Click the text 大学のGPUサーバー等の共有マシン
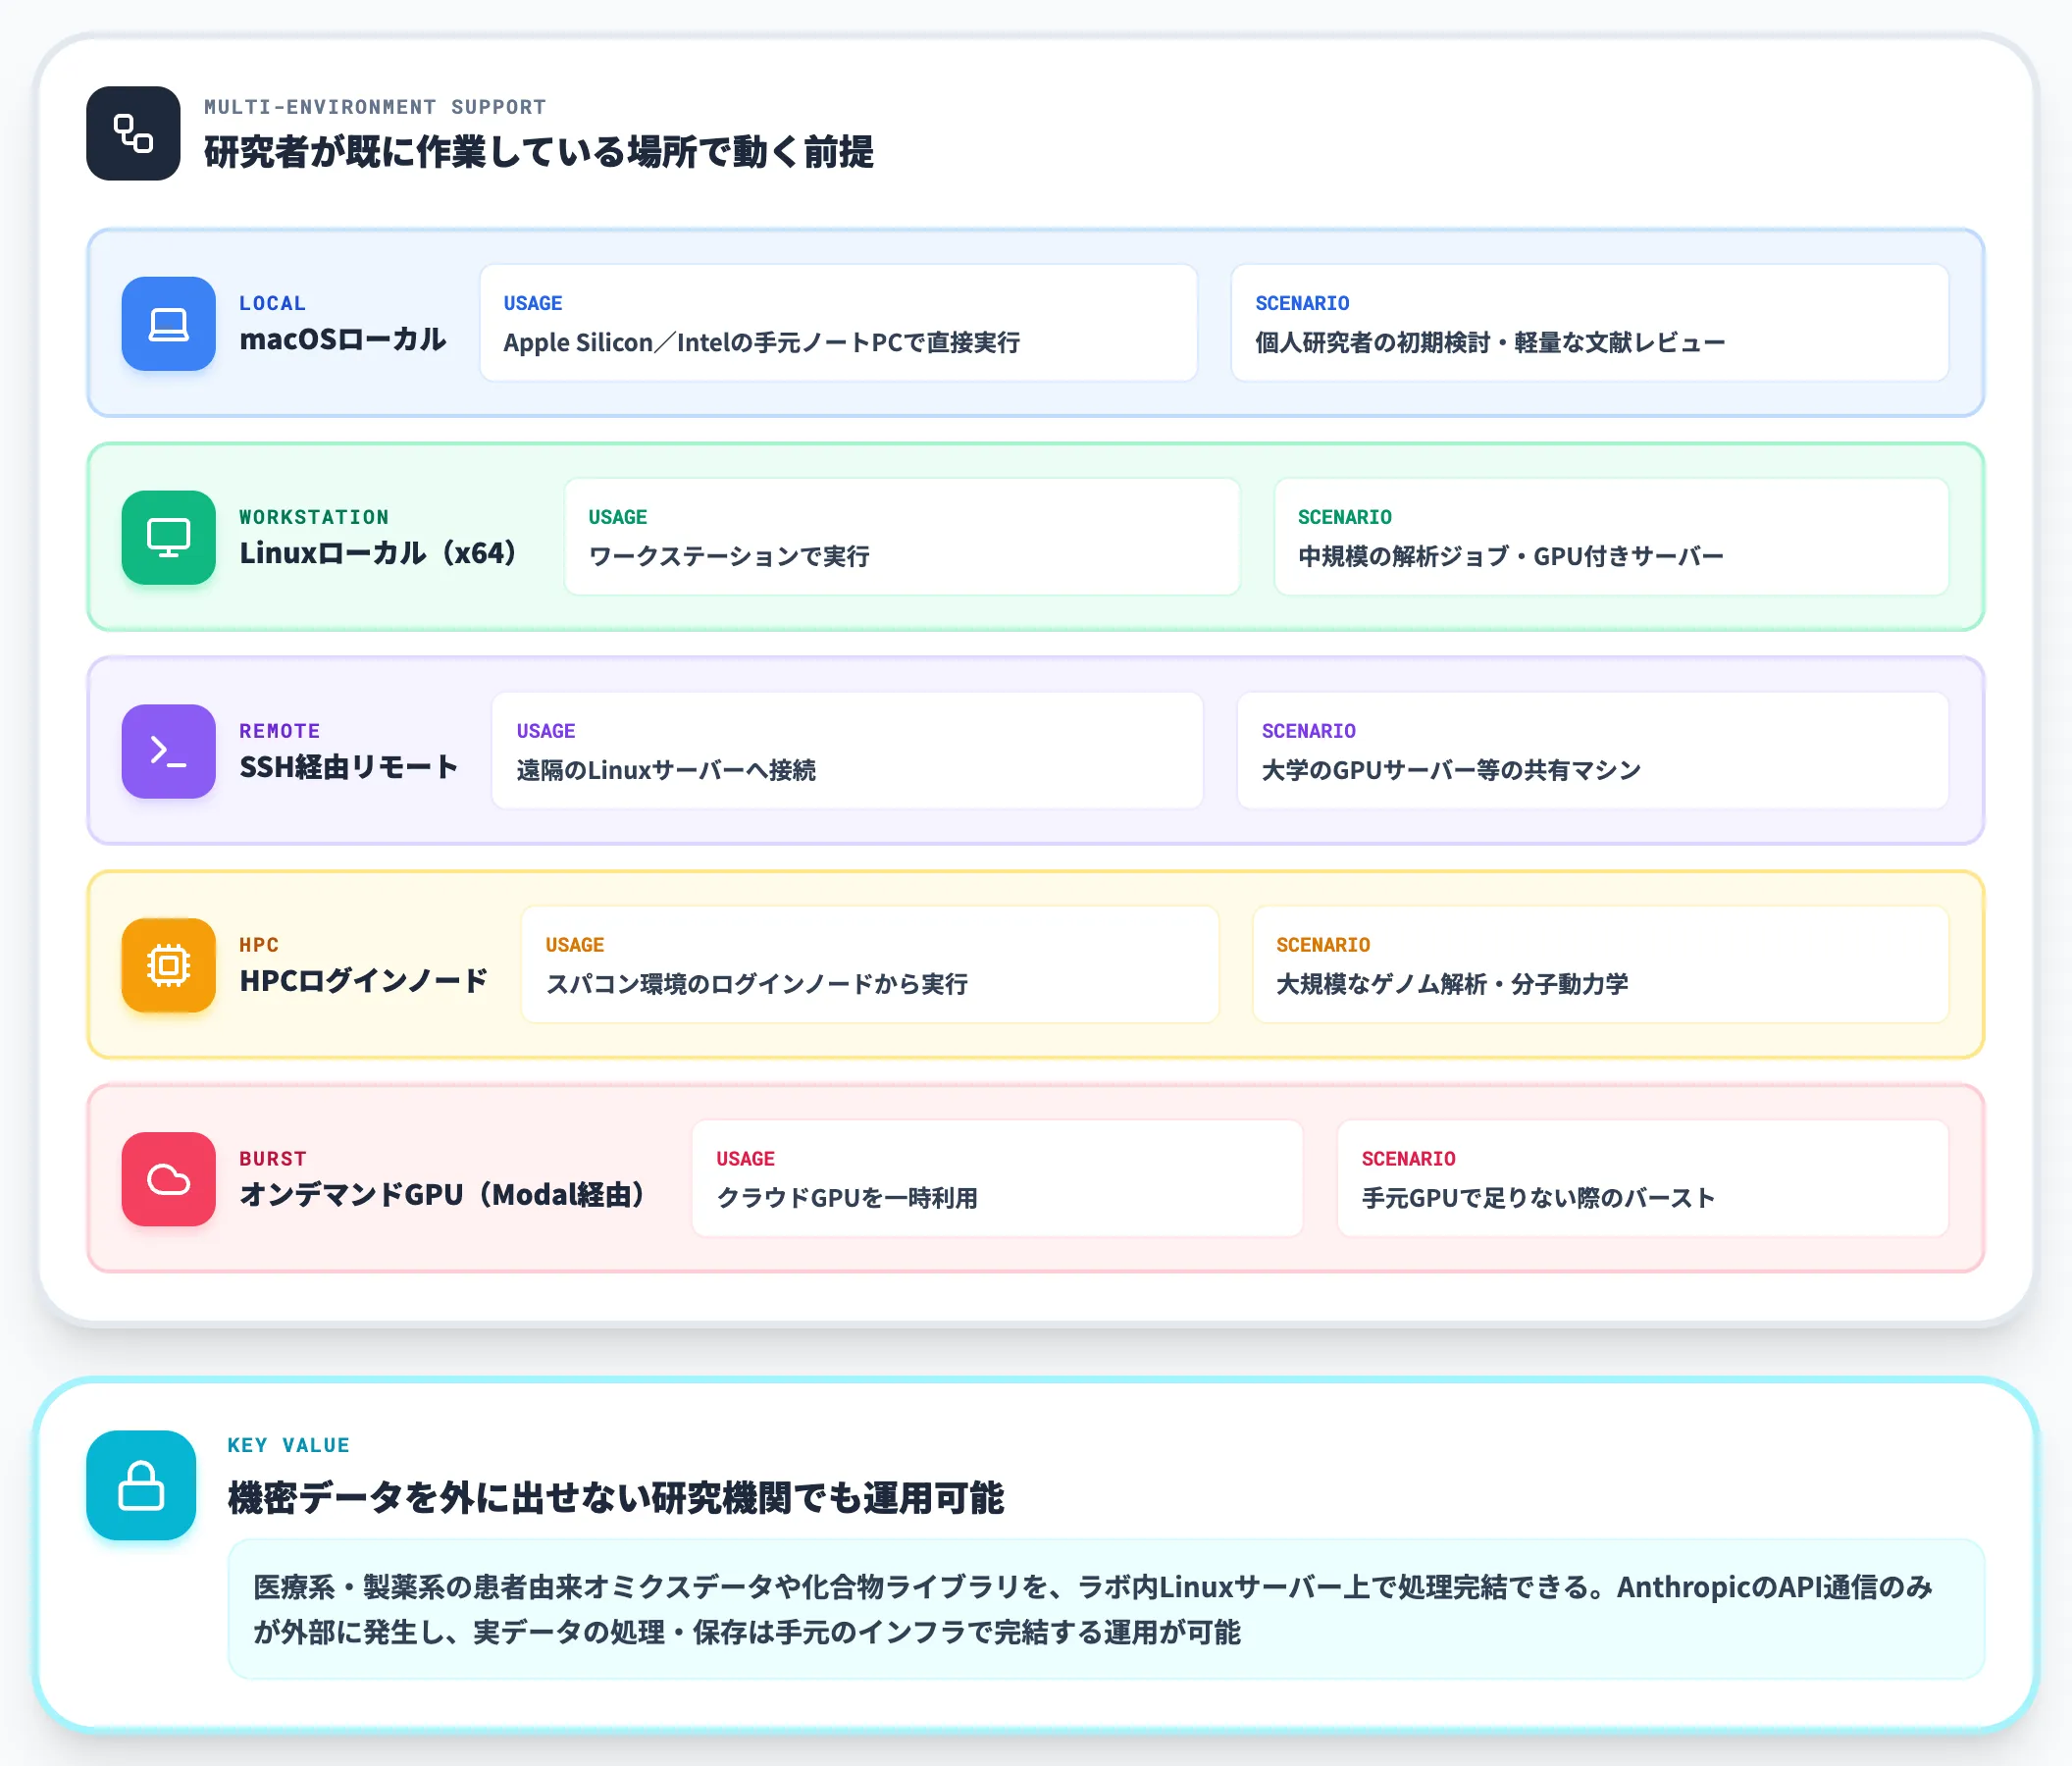This screenshot has height=1766, width=2072. pyautogui.click(x=1451, y=771)
